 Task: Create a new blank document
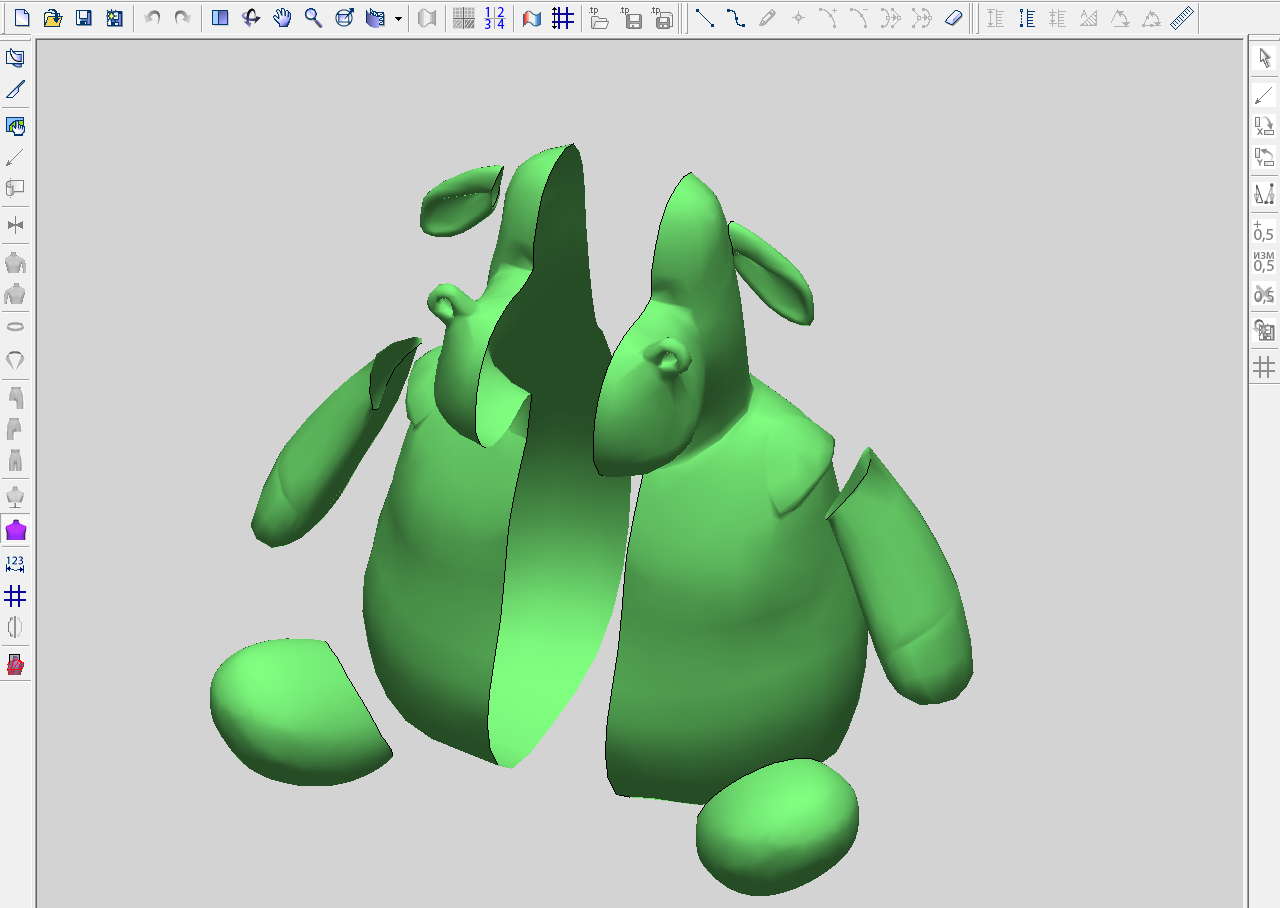point(22,18)
